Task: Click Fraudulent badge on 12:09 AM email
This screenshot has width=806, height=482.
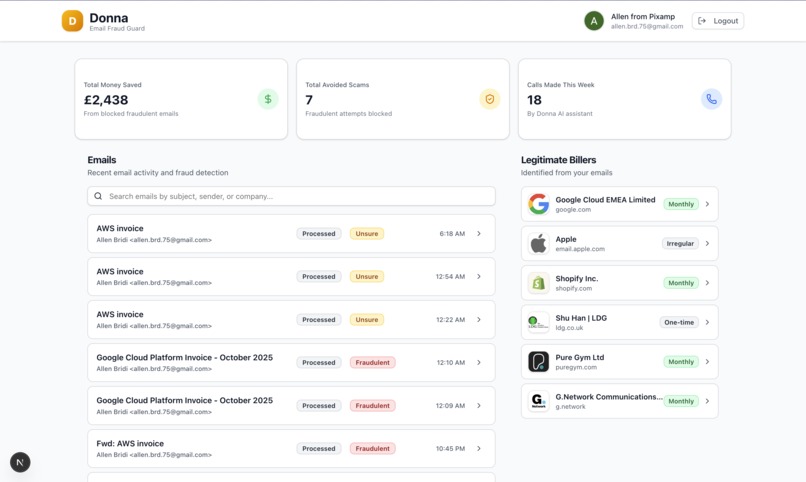Action: [372, 406]
